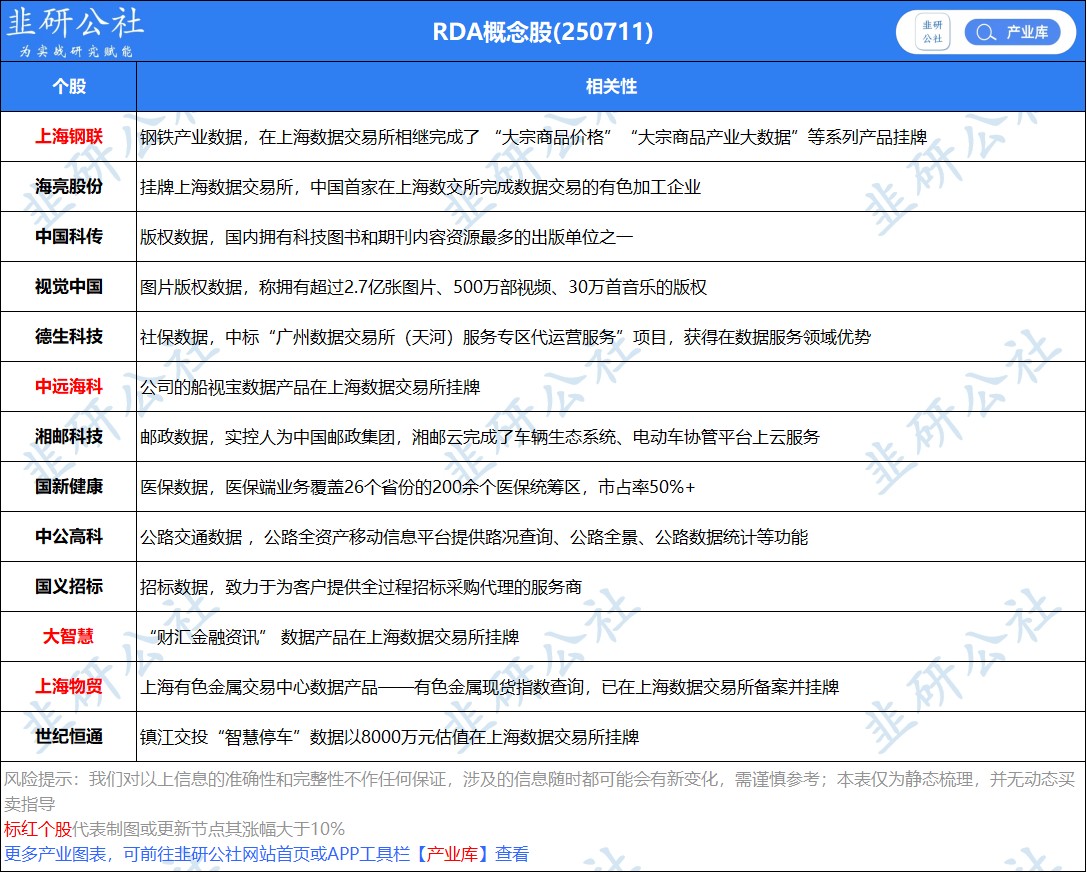Select the stock name 大智慧
Image resolution: width=1087 pixels, height=872 pixels.
69,636
